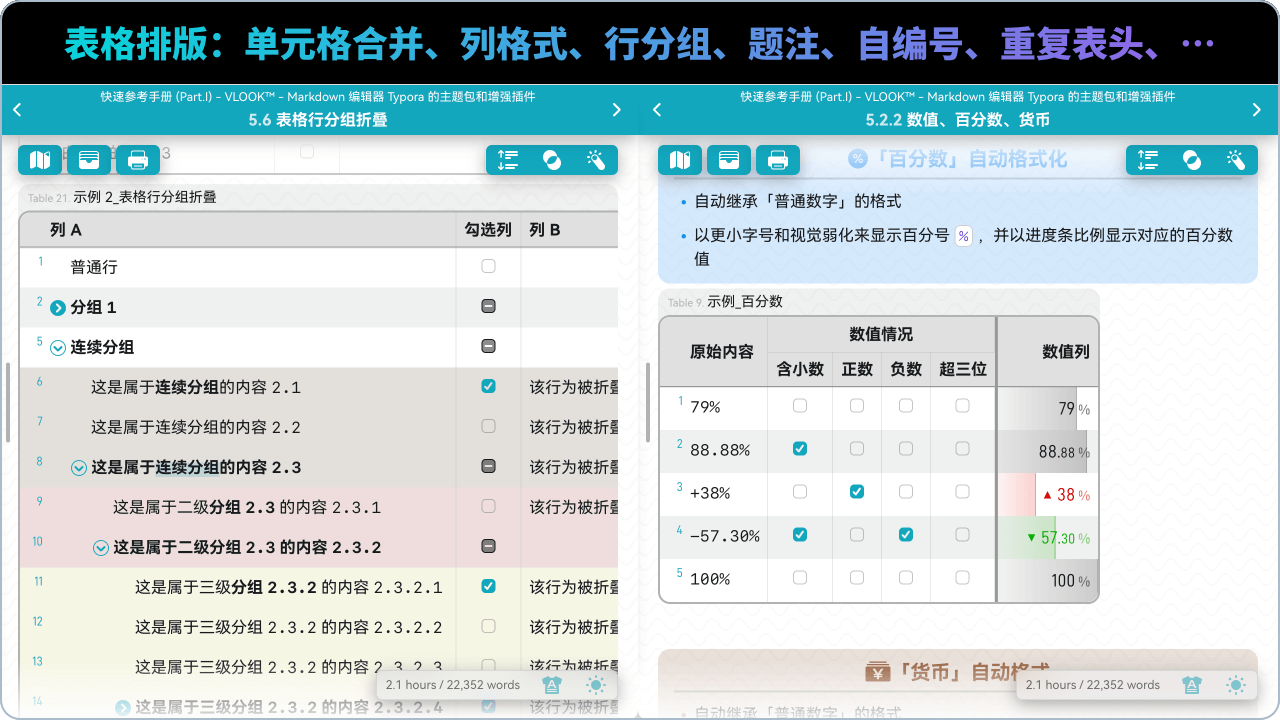
Task: Toggle light/dark sun icon, right panel
Action: tap(1236, 685)
